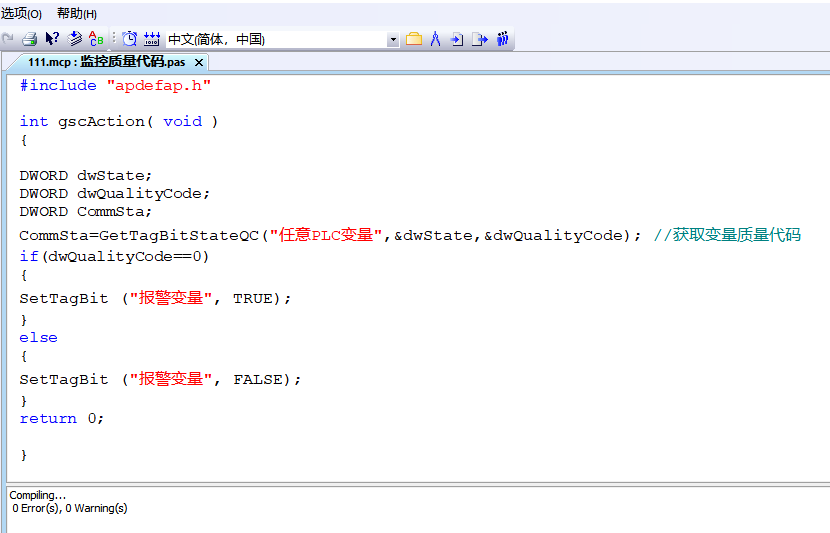Click the import arrow-into-page icon

457,39
